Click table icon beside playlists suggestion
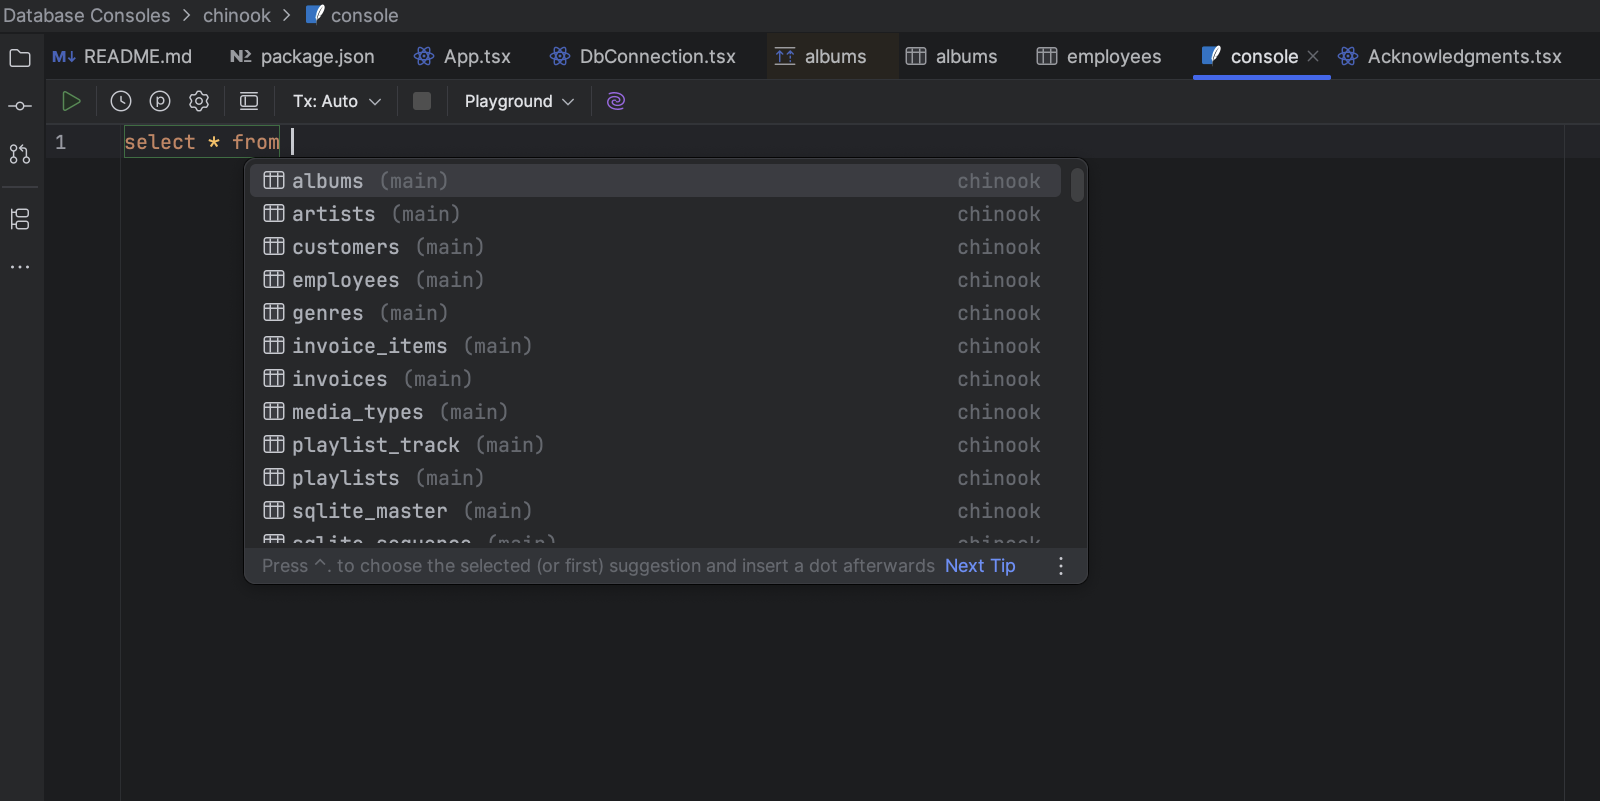The width and height of the screenshot is (1600, 801). (x=274, y=477)
